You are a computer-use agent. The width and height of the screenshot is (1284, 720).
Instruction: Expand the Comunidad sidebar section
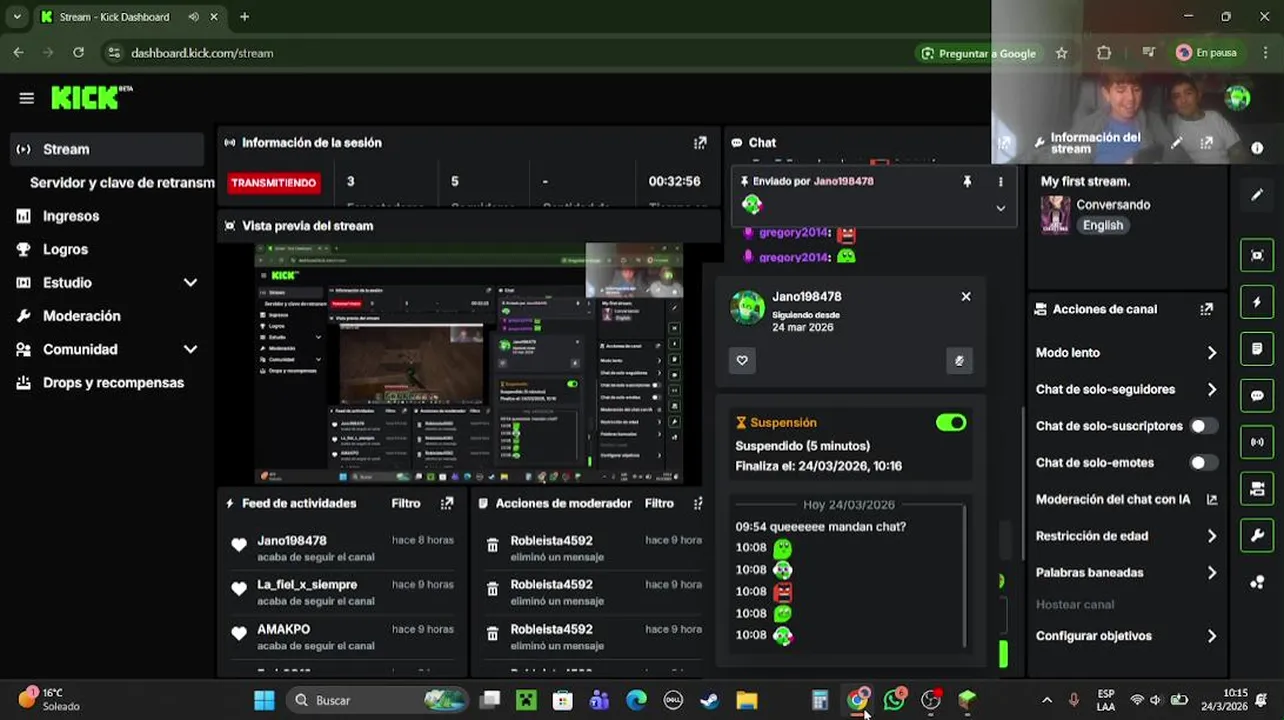pos(190,349)
